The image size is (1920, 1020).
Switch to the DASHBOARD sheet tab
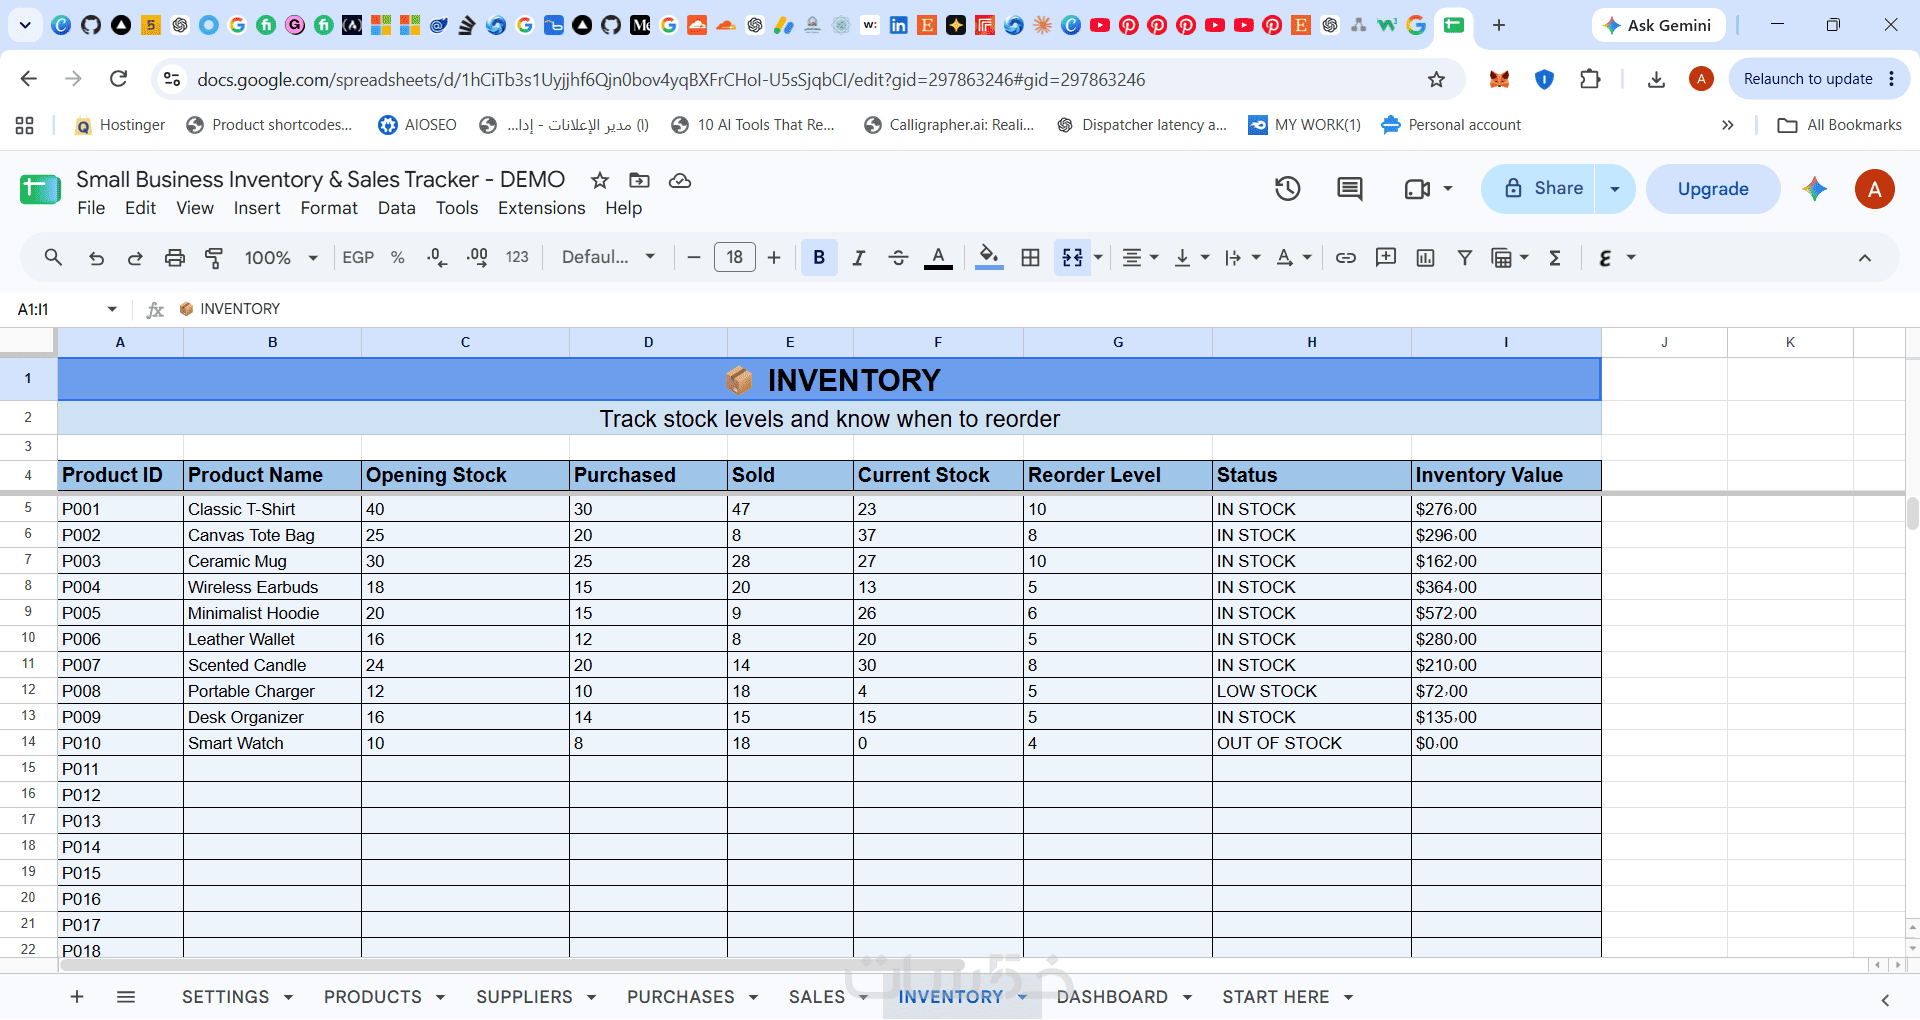pos(1112,997)
